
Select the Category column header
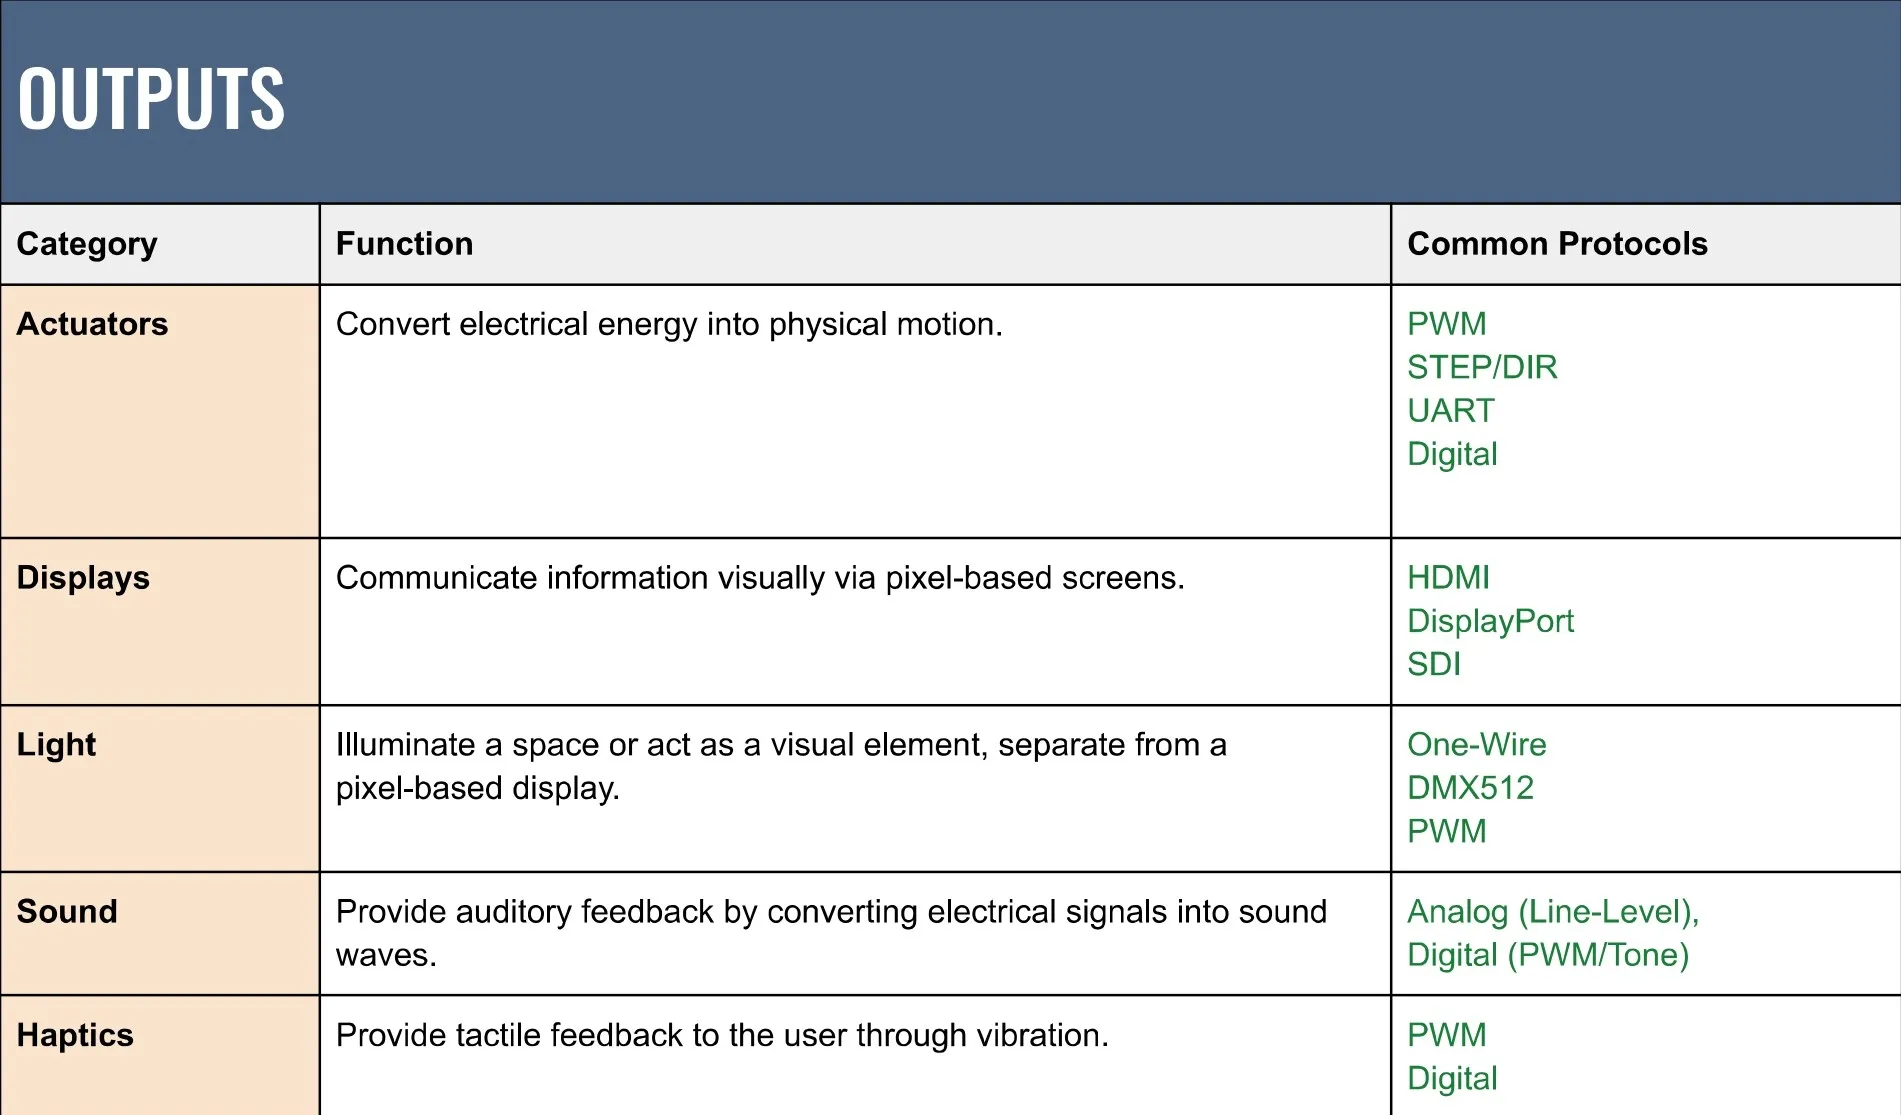(87, 244)
